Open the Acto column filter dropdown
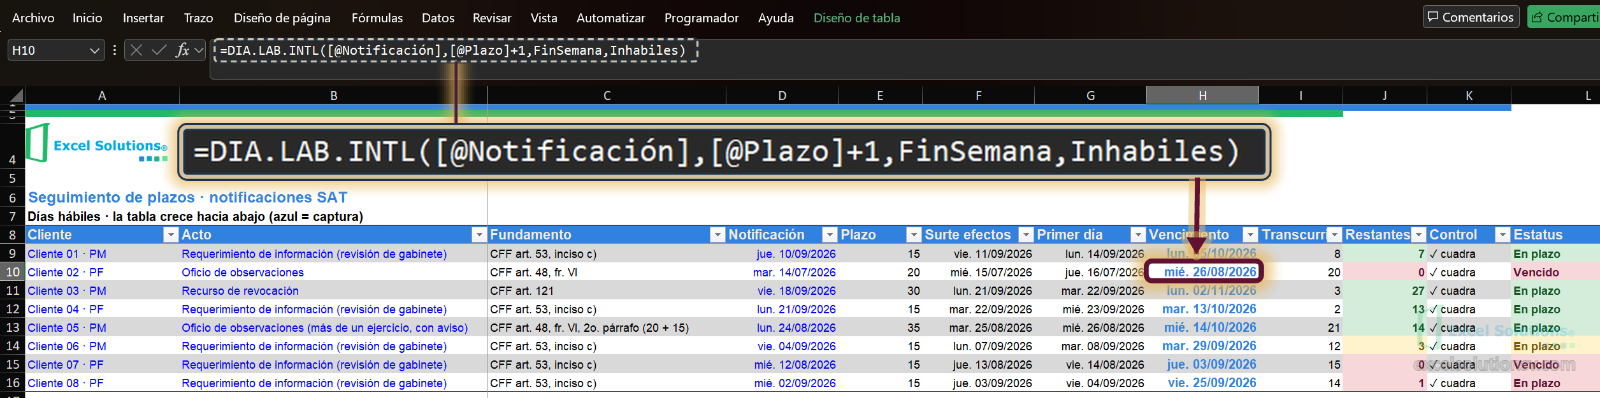The height and width of the screenshot is (398, 1600). (x=478, y=235)
